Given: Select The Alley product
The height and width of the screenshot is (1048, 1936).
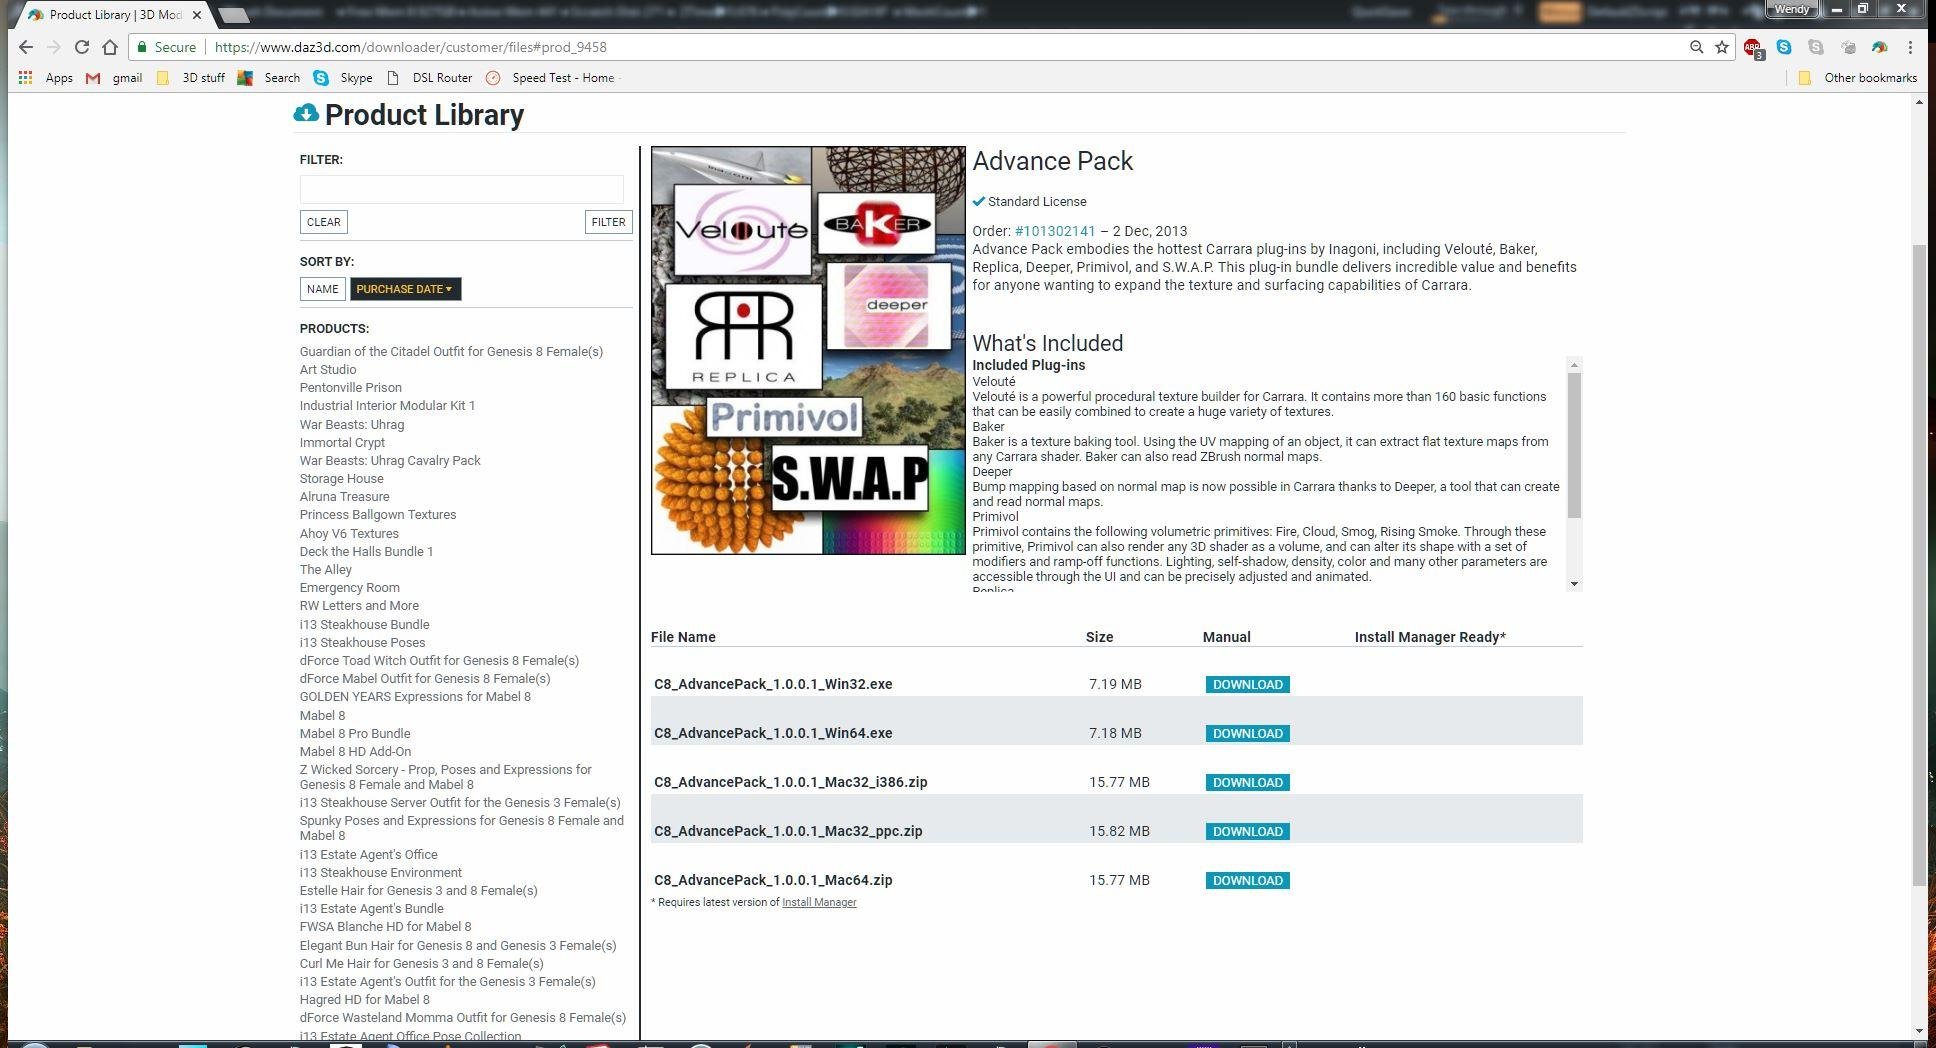Looking at the screenshot, I should (326, 570).
